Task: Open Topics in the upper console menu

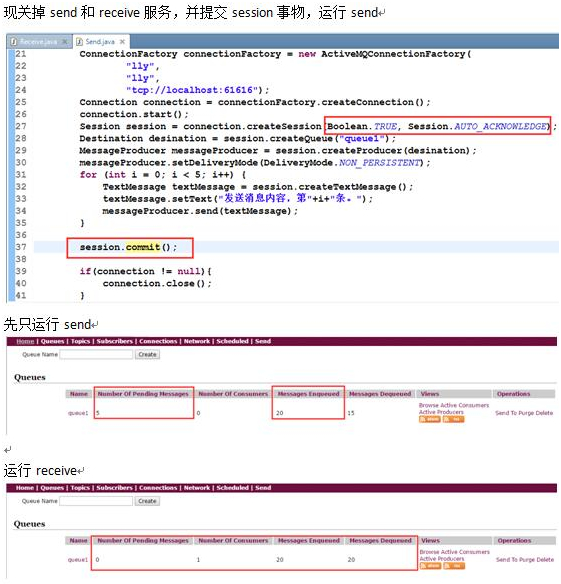Action: click(80, 341)
